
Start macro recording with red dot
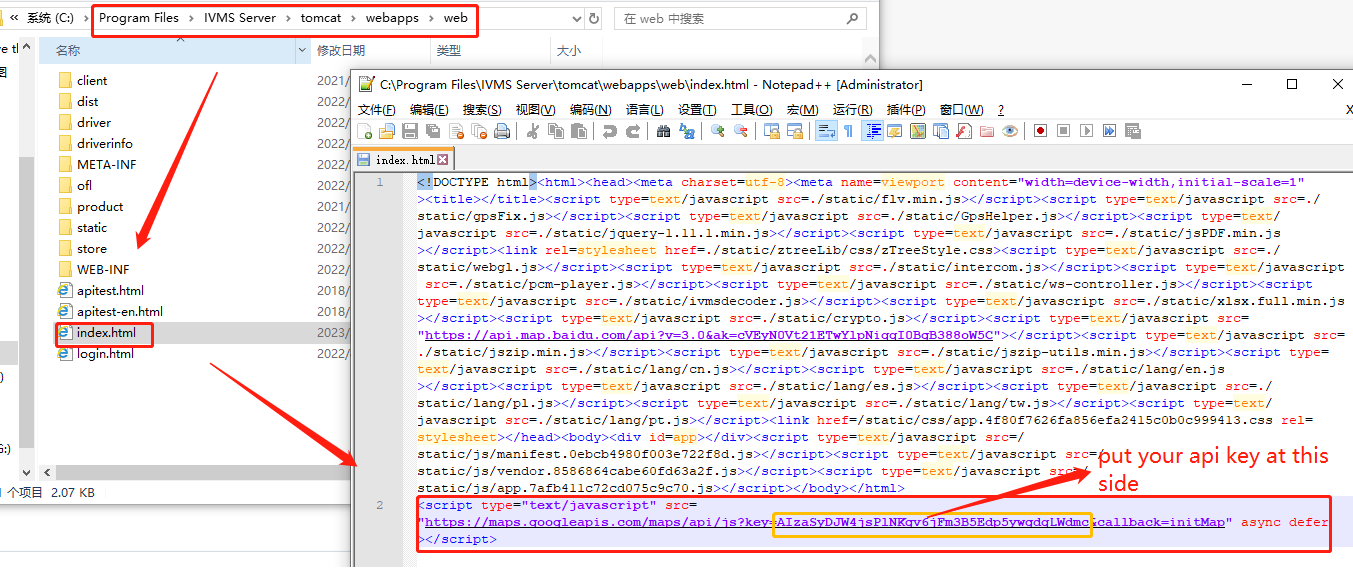1040,131
